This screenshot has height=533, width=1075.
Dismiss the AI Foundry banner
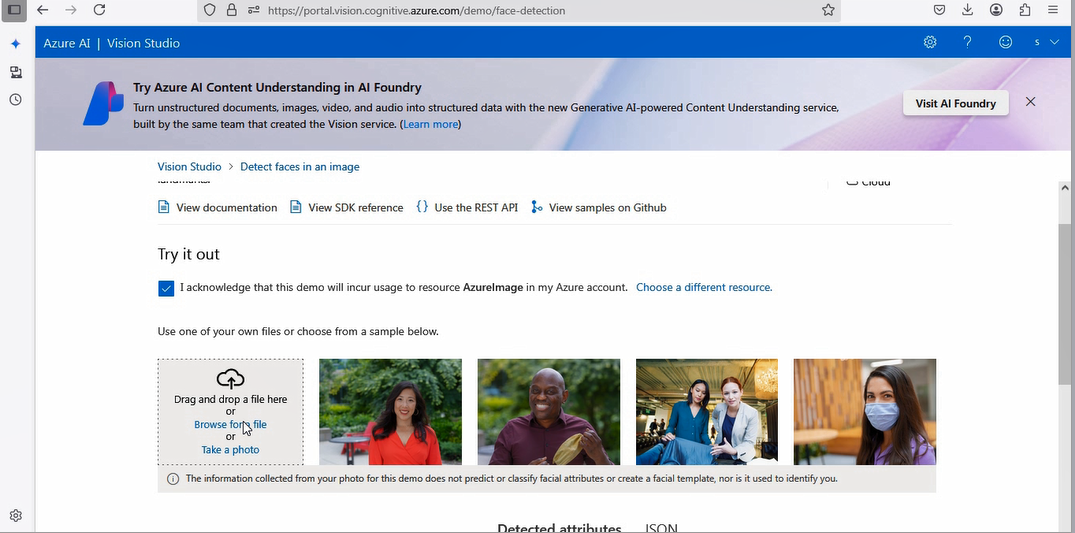pos(1030,102)
